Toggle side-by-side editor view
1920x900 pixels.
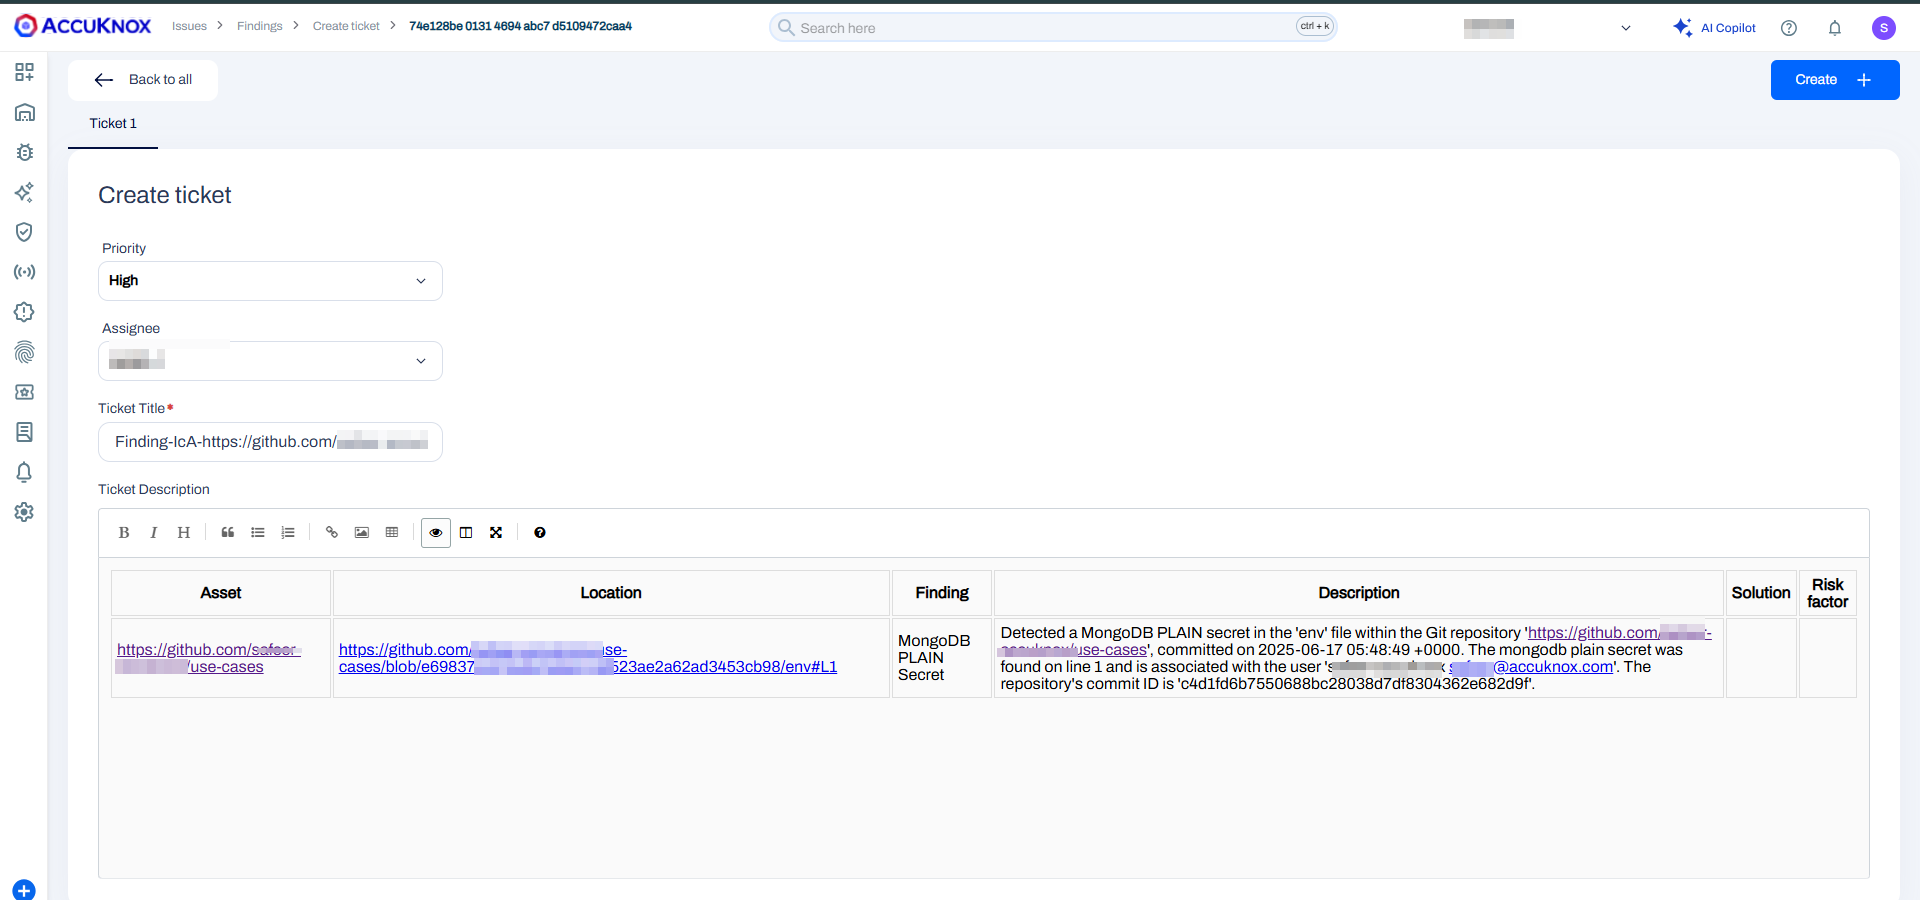(x=466, y=533)
